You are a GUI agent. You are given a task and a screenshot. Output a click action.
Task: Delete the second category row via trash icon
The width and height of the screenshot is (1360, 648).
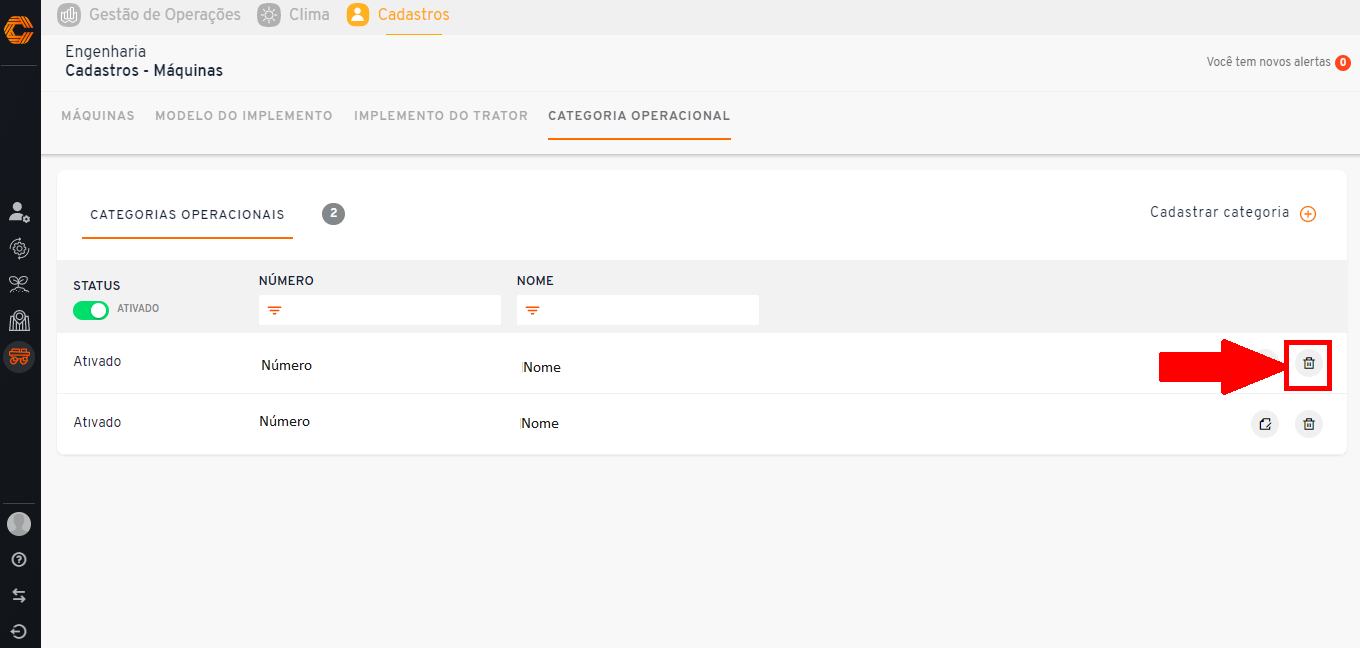point(1309,424)
